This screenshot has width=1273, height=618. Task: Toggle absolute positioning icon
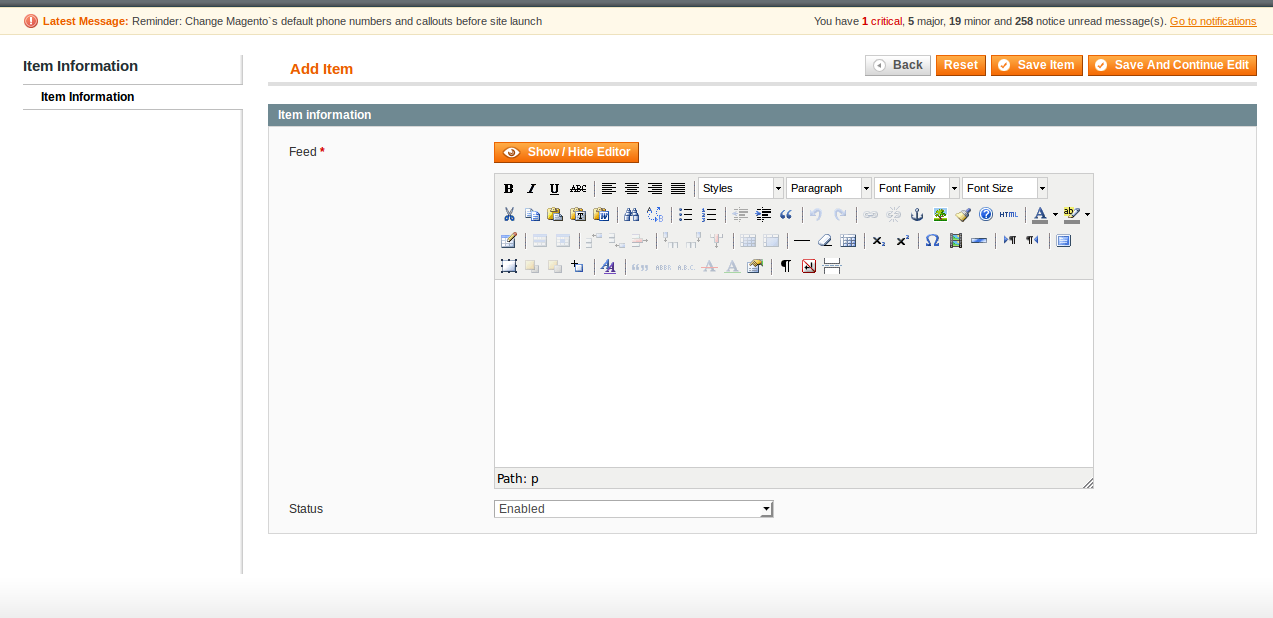pos(577,266)
